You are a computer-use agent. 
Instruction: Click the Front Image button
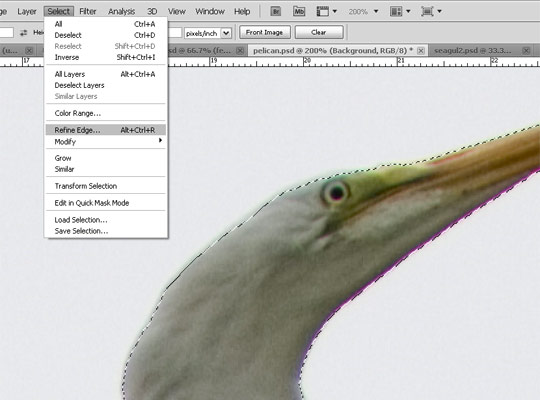tap(264, 32)
